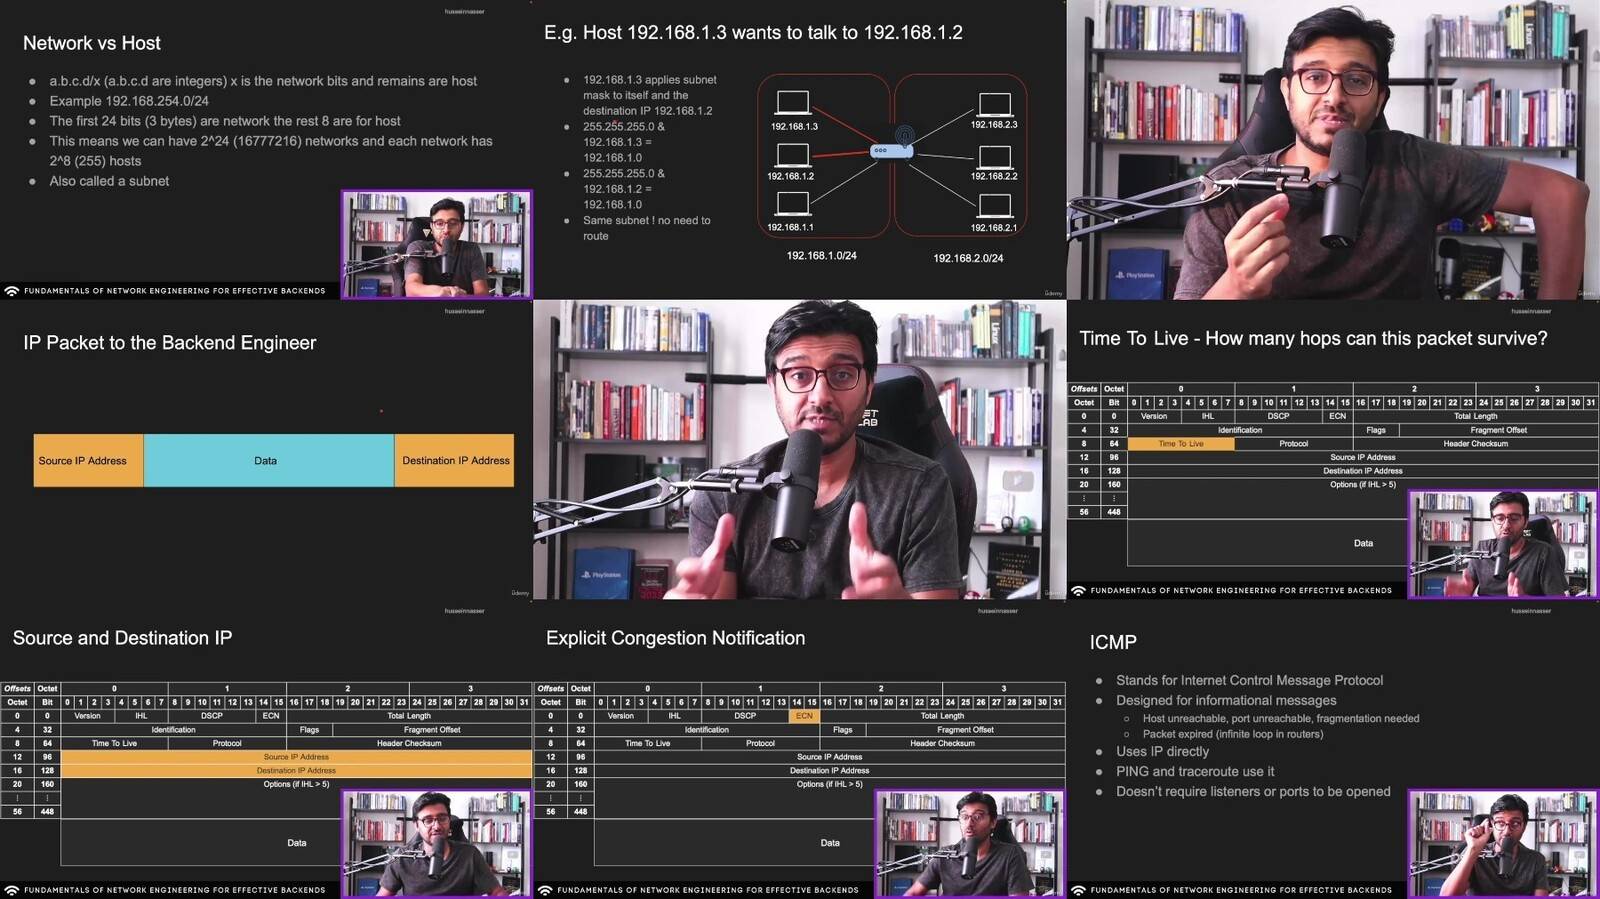
Task: Click the orange Destination IP Address block
Action: click(455, 461)
